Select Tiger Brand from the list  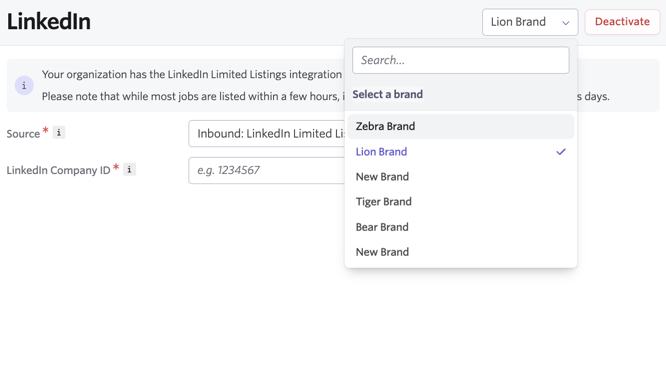[460, 202]
